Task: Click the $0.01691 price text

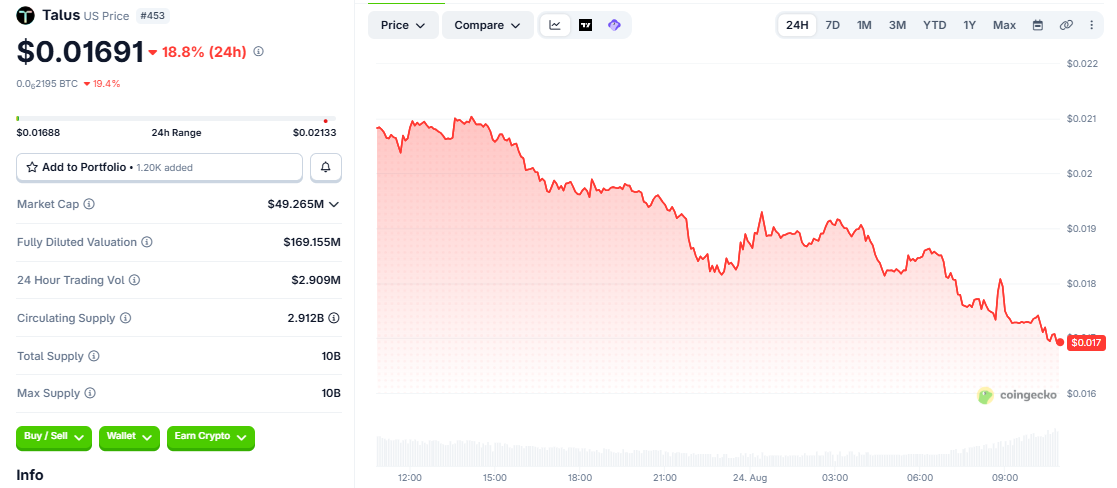Action: coord(80,51)
